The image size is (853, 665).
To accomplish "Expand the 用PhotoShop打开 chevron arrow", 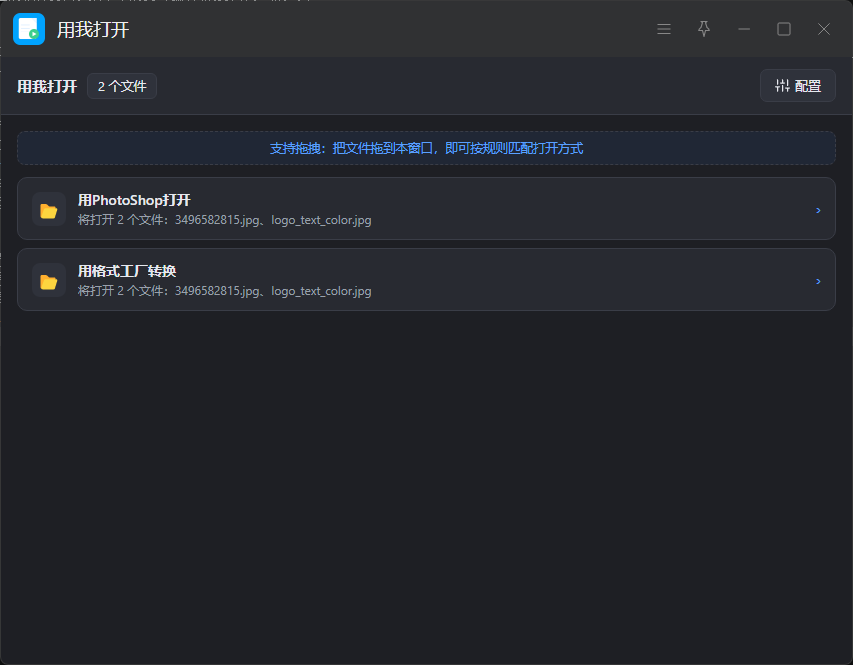I will [x=818, y=210].
